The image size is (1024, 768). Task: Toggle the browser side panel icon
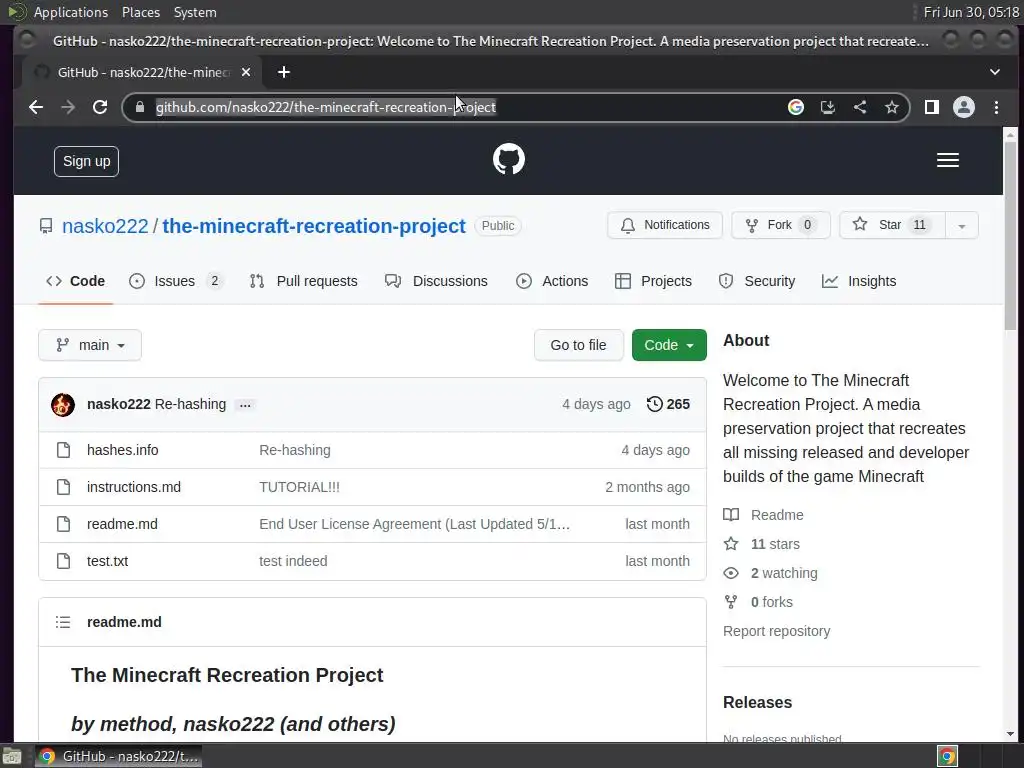pyautogui.click(x=932, y=107)
